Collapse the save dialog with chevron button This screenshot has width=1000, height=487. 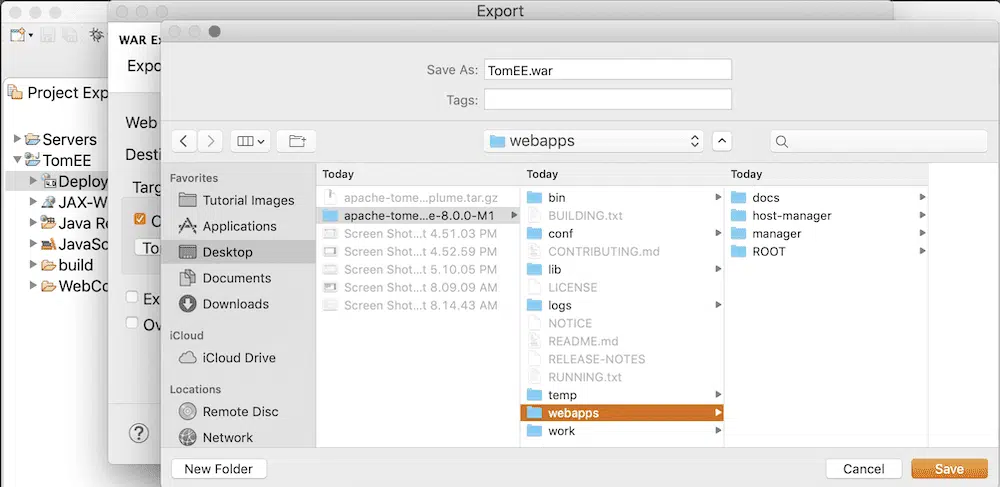[x=723, y=142]
